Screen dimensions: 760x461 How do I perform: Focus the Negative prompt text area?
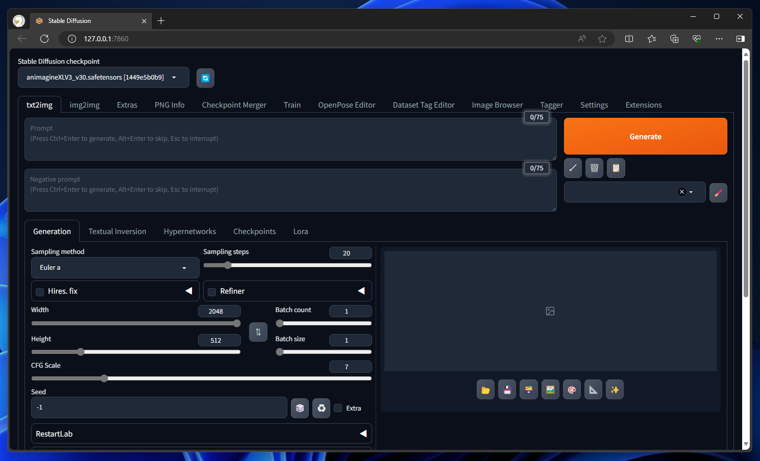pyautogui.click(x=290, y=191)
